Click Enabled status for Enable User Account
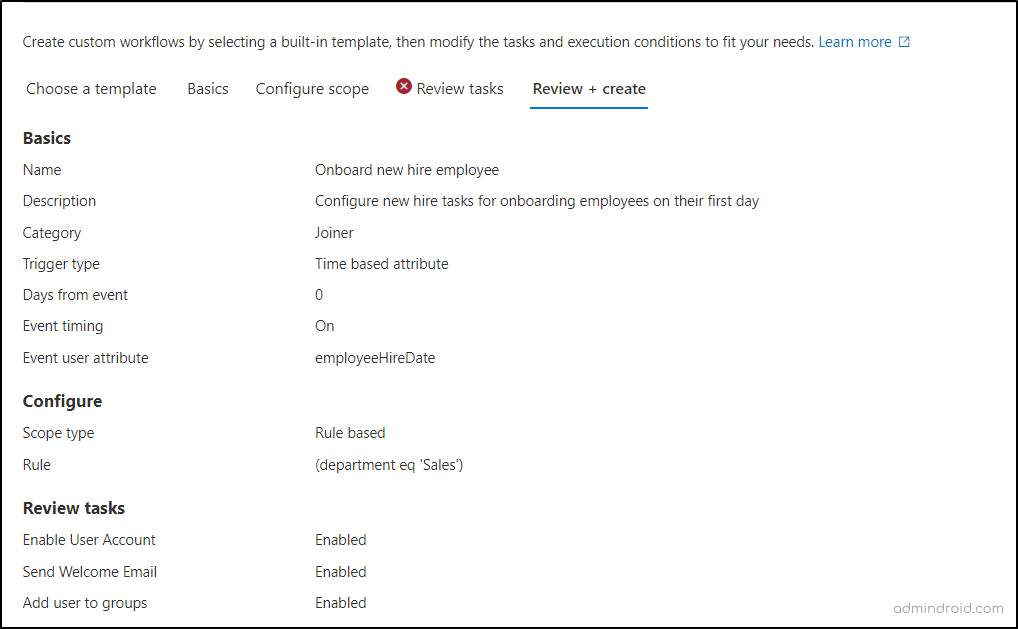 (341, 540)
